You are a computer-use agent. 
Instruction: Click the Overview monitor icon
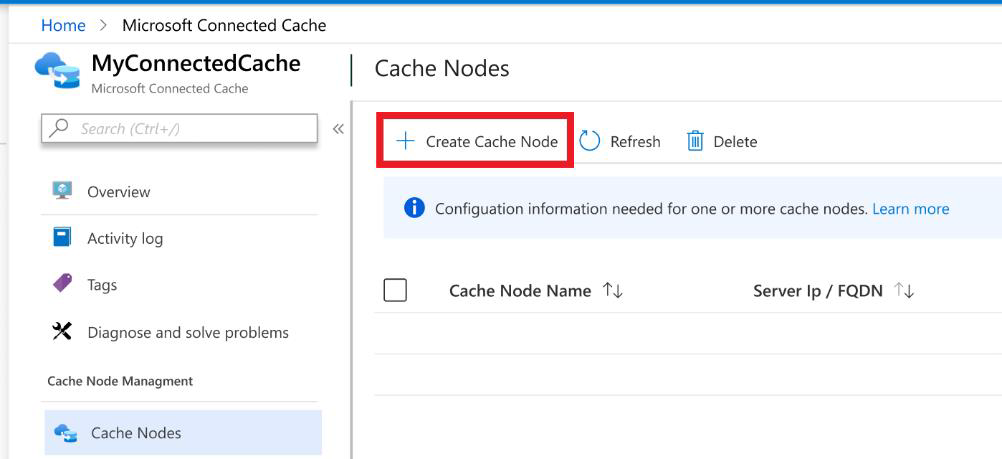tap(62, 191)
